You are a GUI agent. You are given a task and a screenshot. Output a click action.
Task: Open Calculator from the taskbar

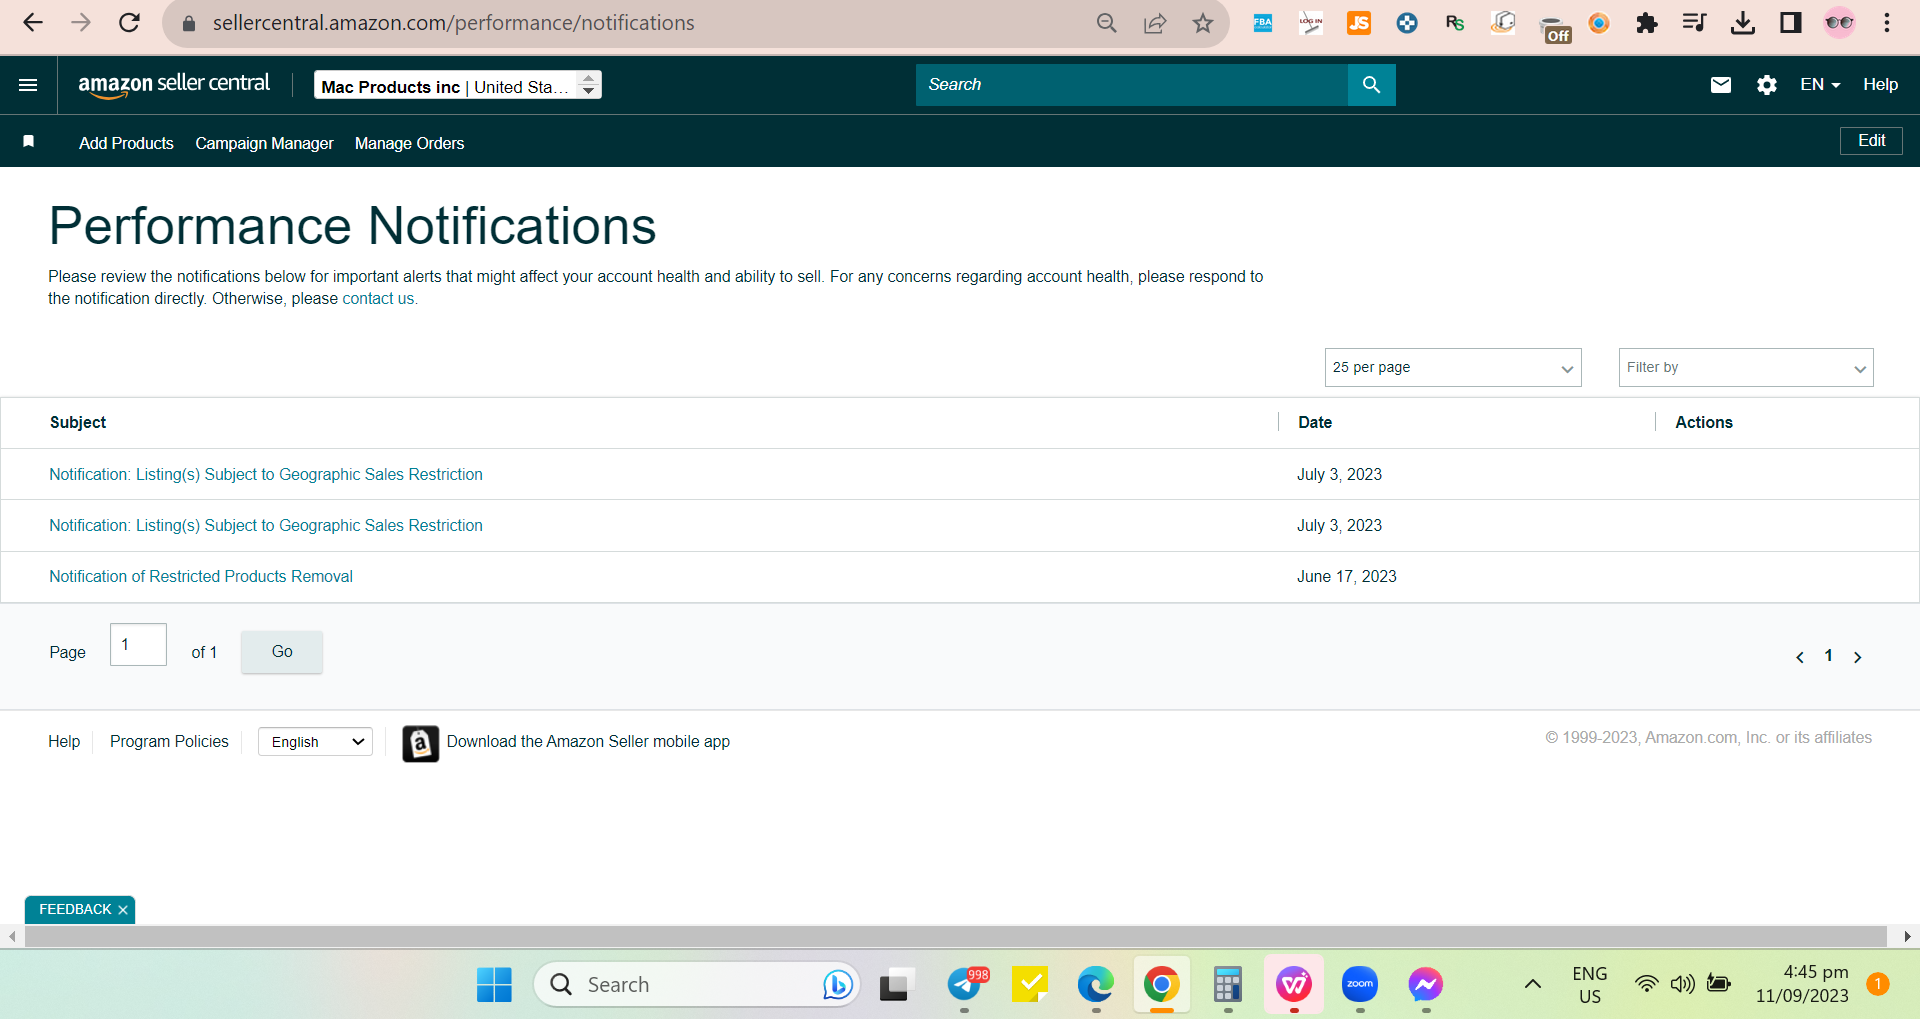click(1227, 985)
